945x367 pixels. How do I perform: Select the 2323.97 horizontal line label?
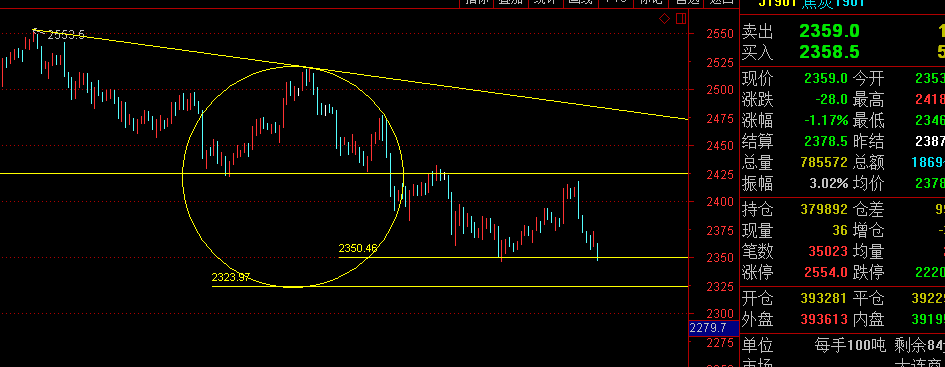click(231, 277)
